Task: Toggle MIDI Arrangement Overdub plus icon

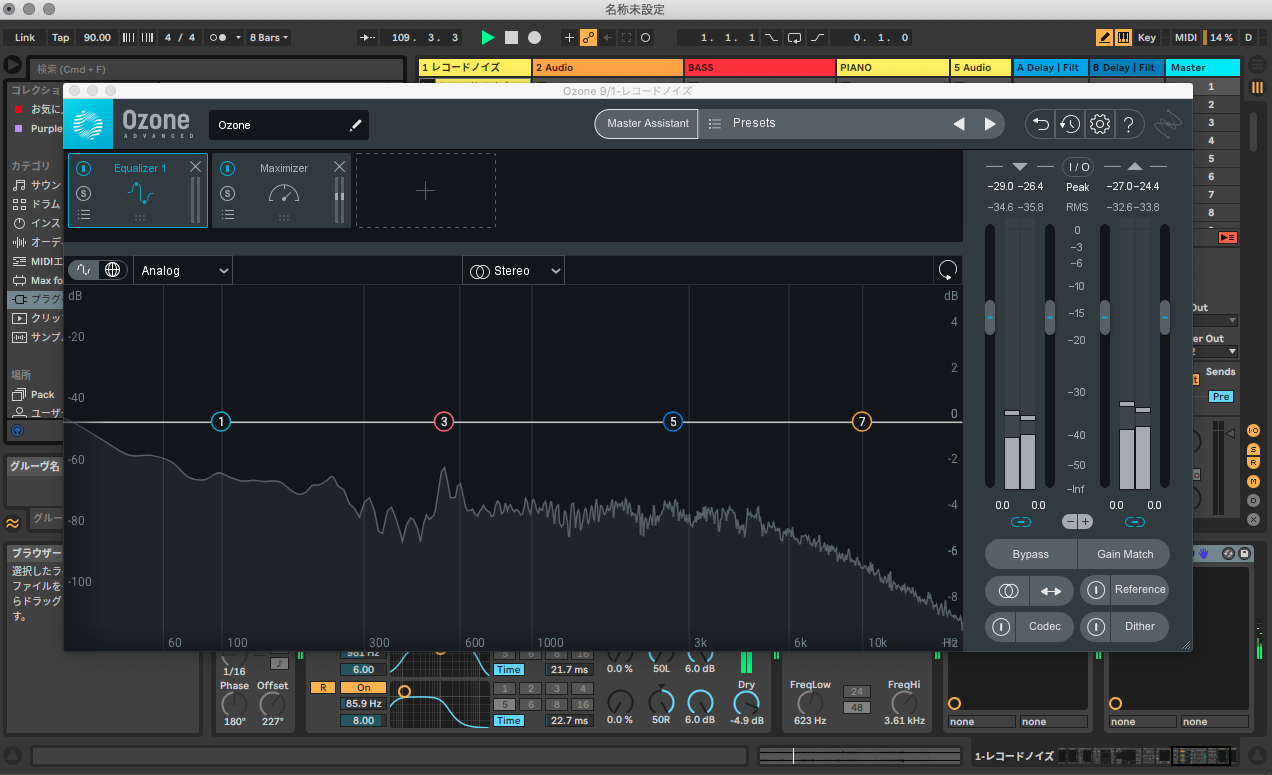Action: pyautogui.click(x=570, y=38)
